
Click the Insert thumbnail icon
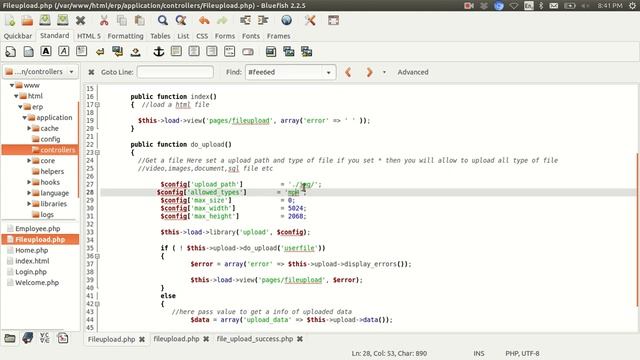pos(289,51)
